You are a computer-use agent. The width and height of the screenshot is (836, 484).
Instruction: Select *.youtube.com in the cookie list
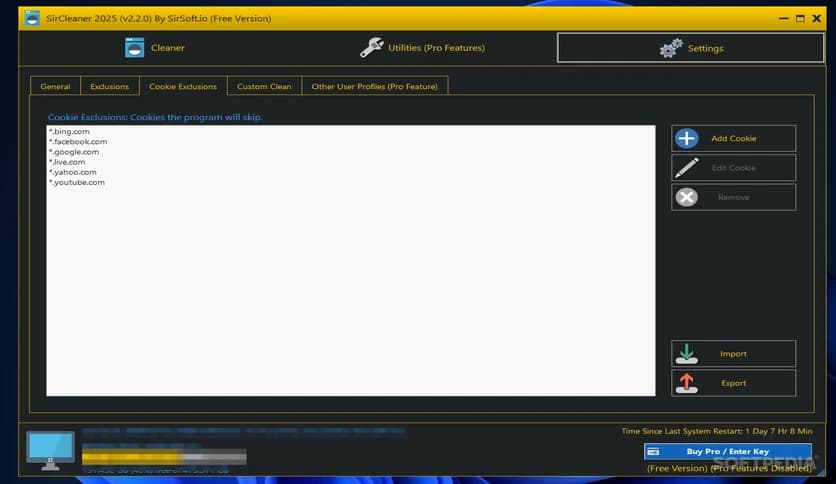77,182
